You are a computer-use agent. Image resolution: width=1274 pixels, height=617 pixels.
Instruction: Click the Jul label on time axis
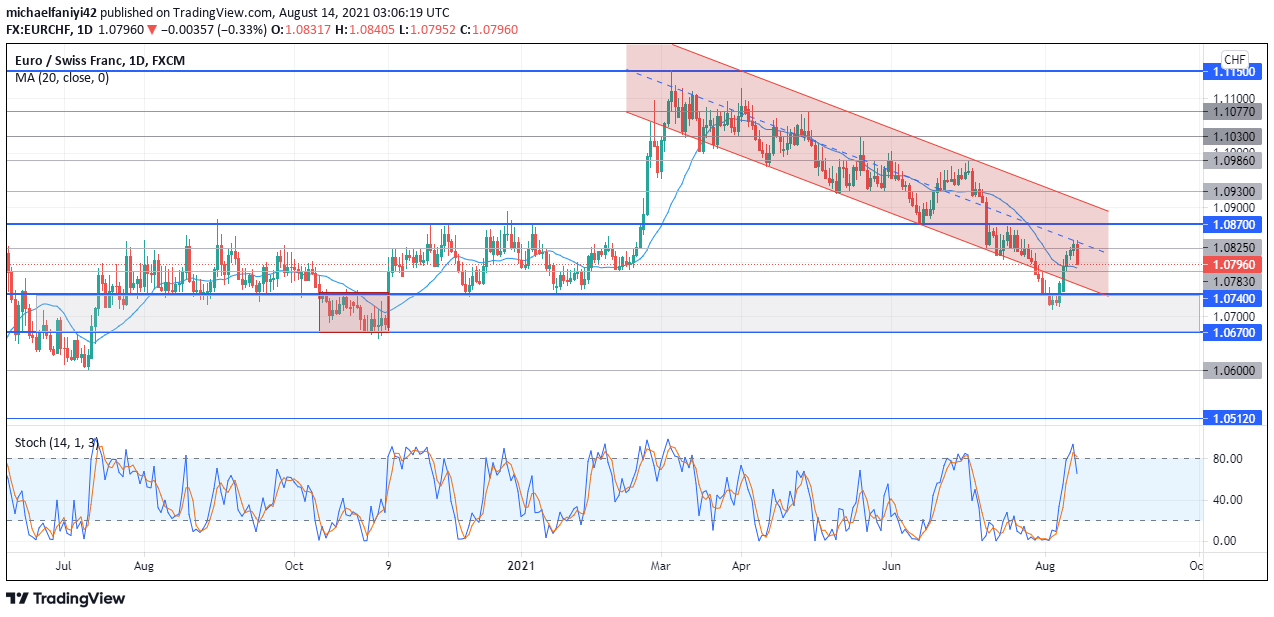pyautogui.click(x=65, y=566)
